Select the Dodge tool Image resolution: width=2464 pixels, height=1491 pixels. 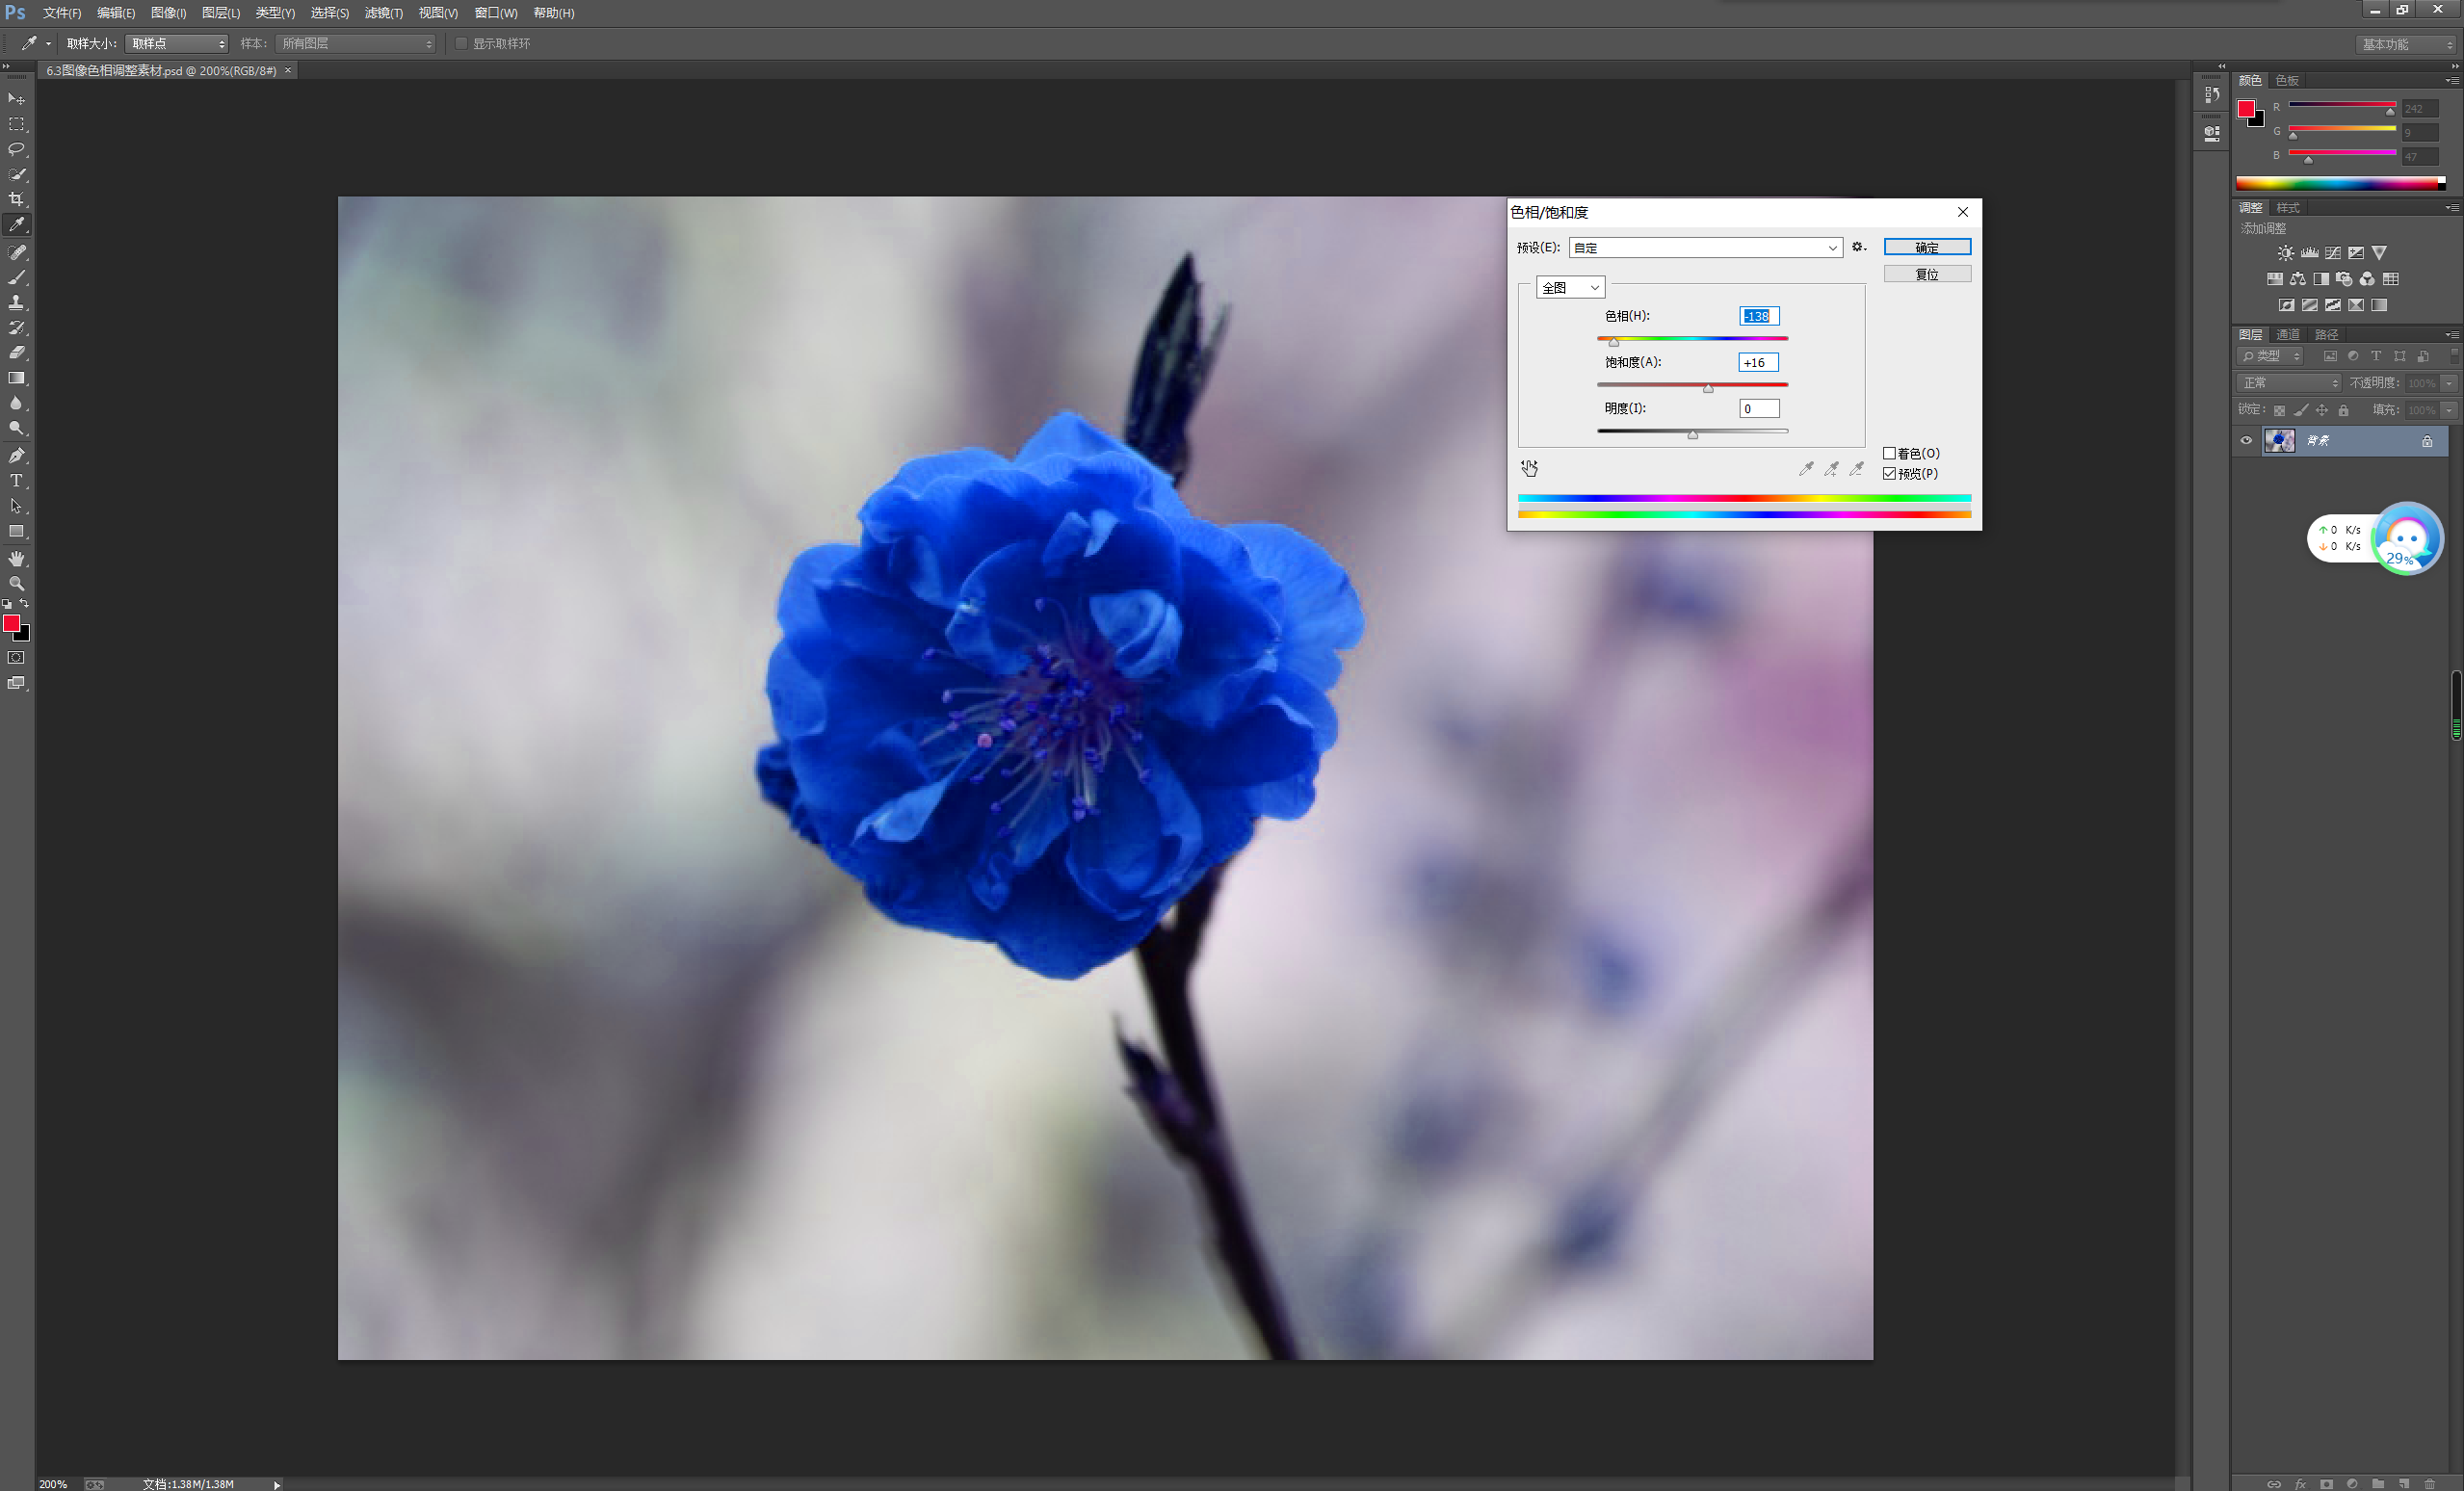[17, 428]
